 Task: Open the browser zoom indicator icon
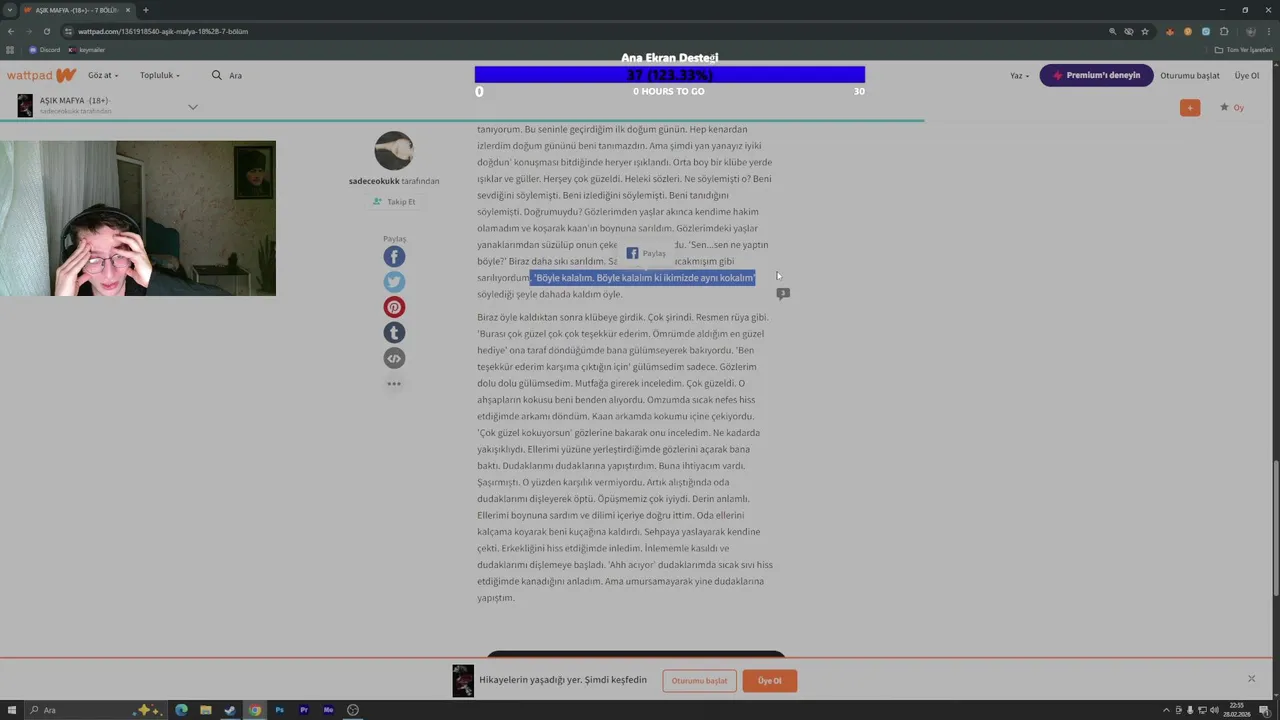[1112, 31]
